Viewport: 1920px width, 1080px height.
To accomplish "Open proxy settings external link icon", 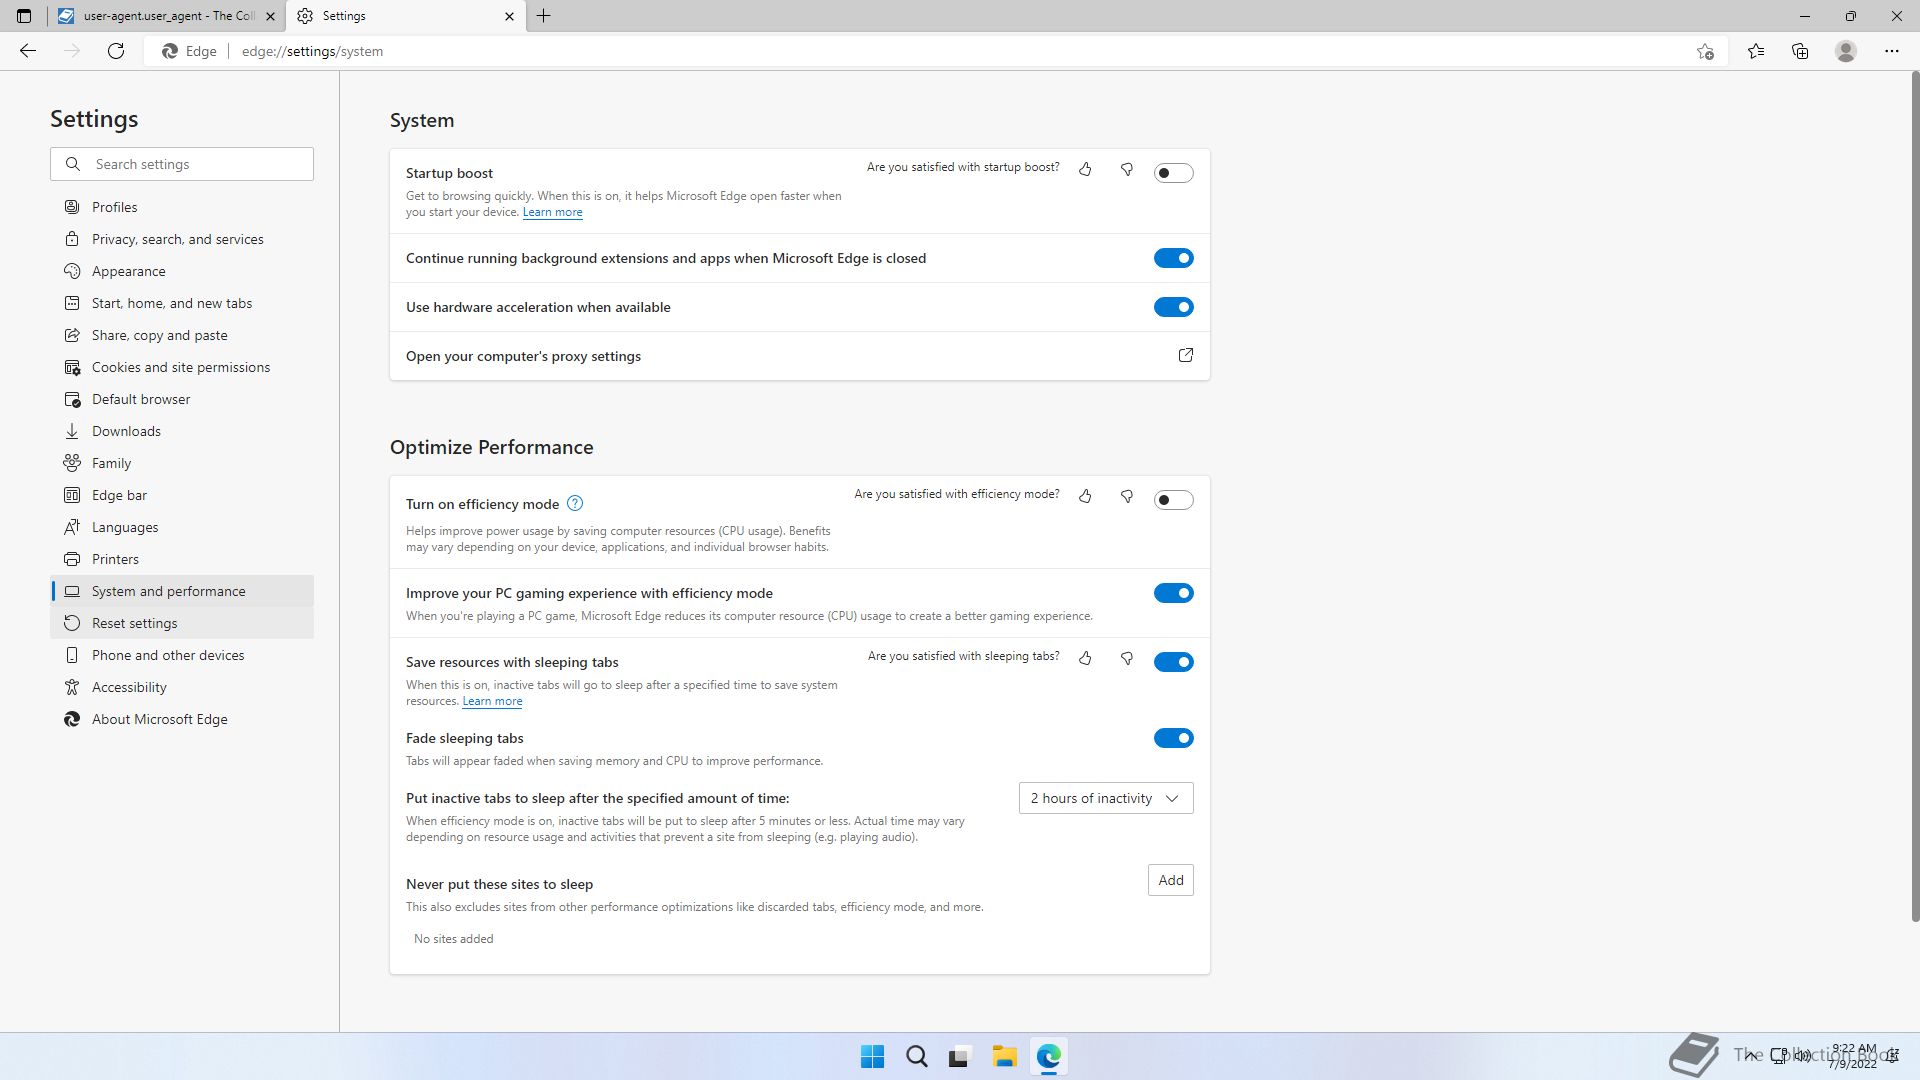I will coord(1186,356).
